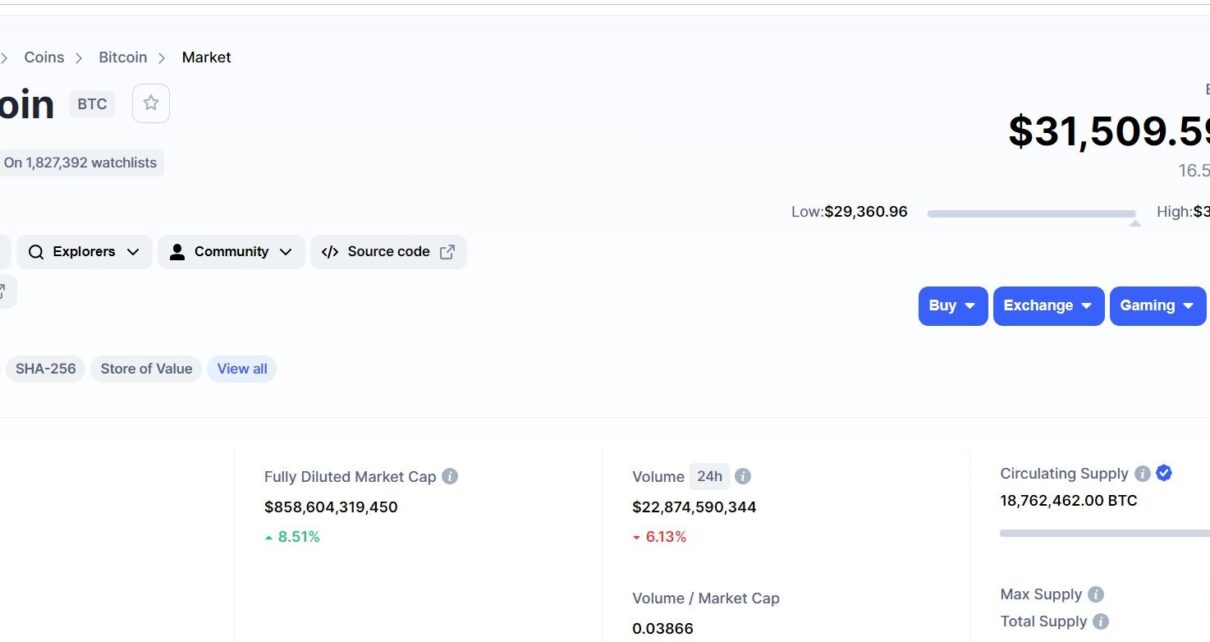Click the BTC ticker badge
Image resolution: width=1210 pixels, height=642 pixels.
(x=92, y=104)
